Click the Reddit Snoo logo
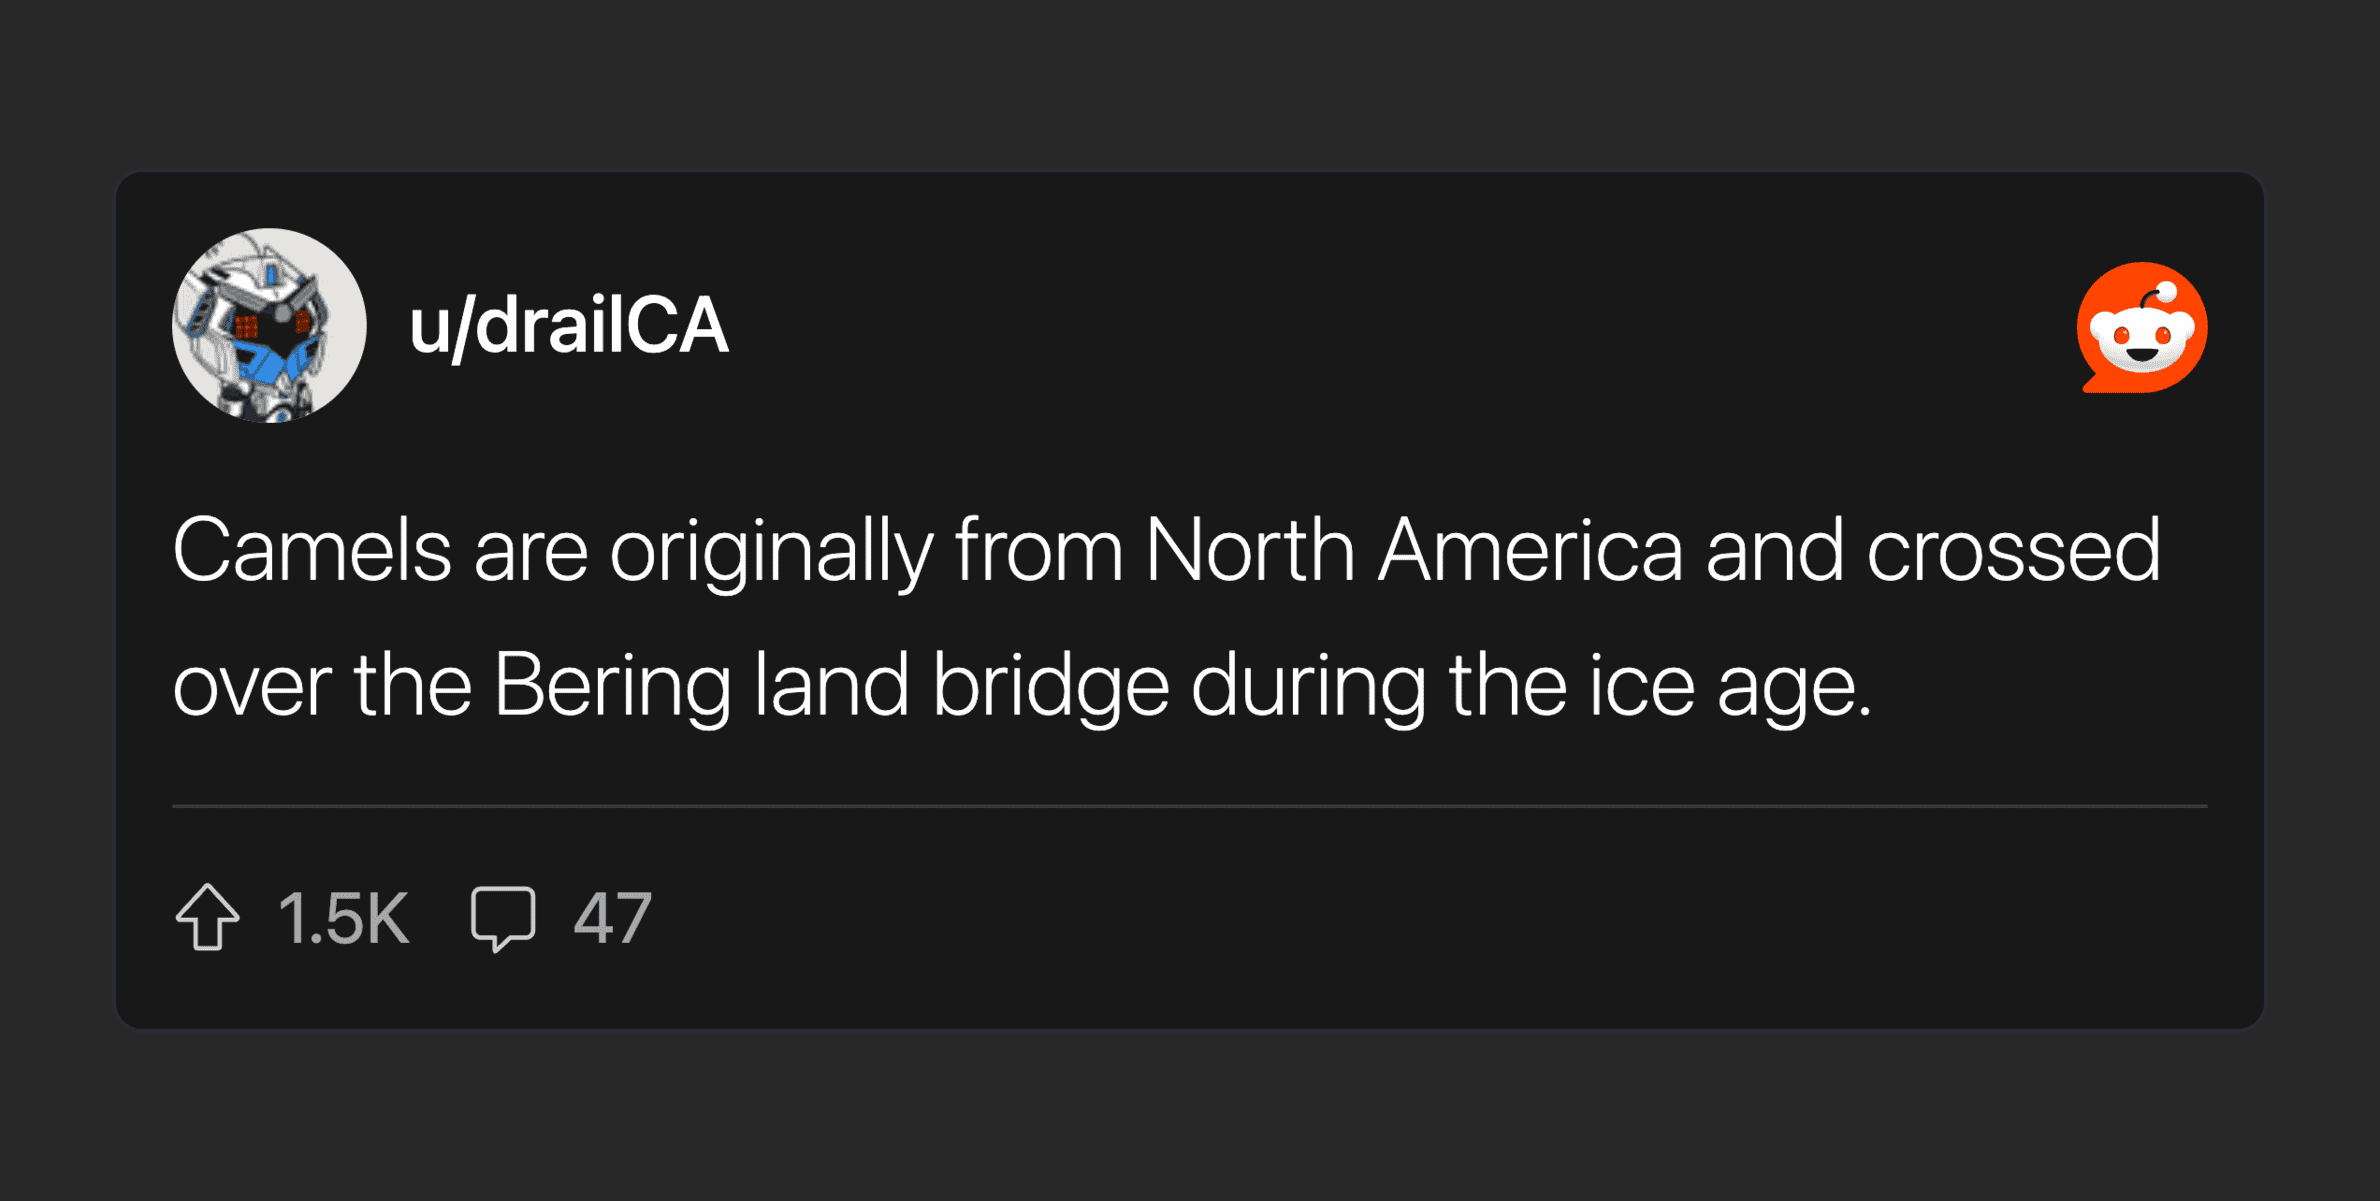Viewport: 2380px width, 1201px height. coord(2142,328)
